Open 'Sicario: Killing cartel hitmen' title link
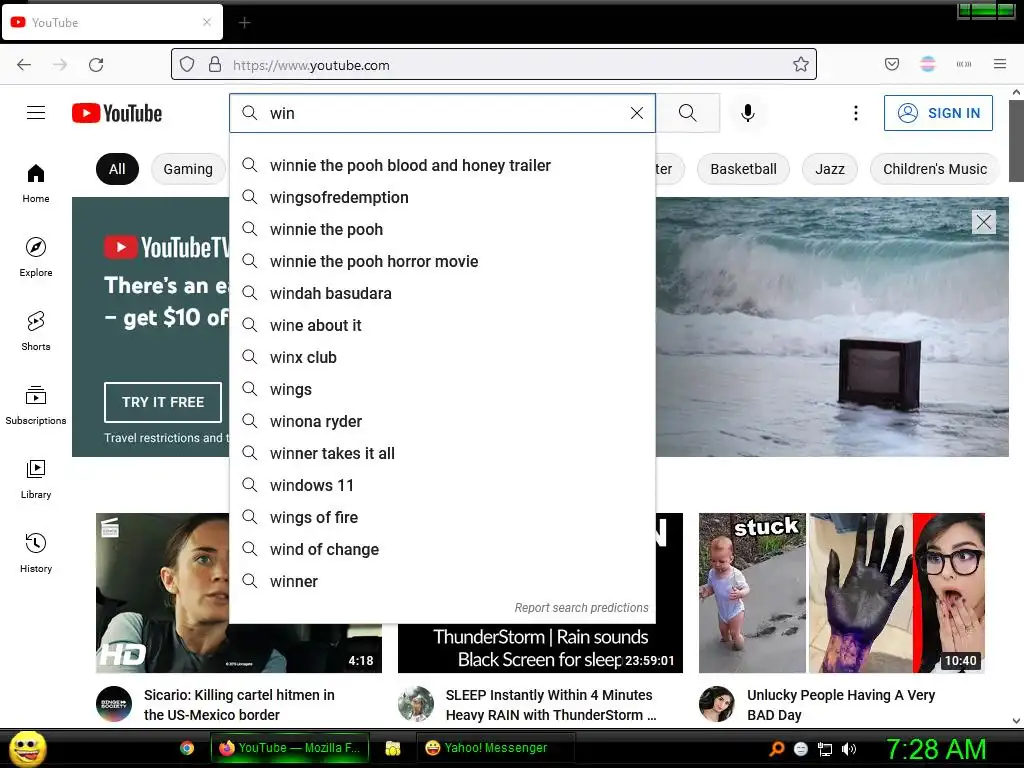 239,705
